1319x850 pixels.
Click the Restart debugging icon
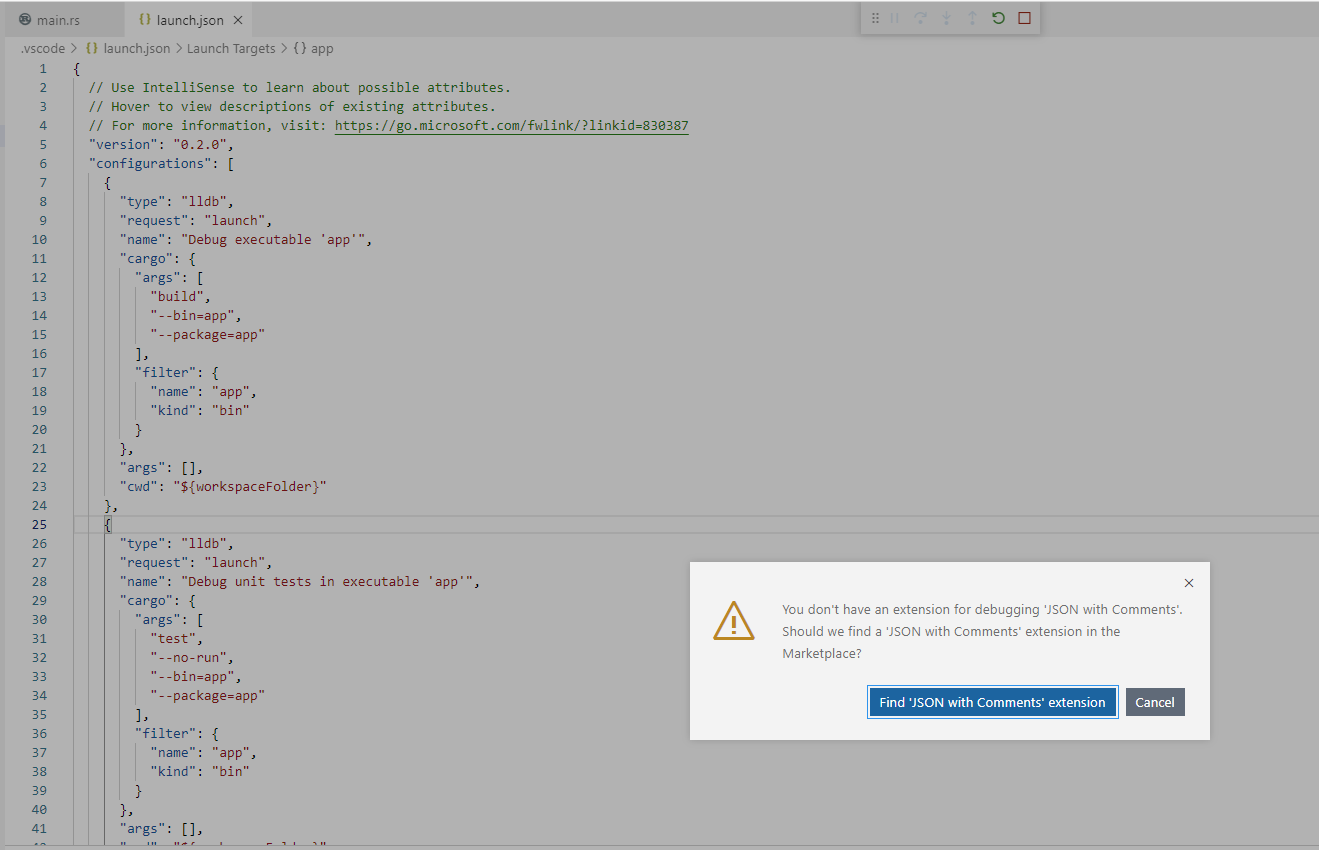(x=997, y=17)
